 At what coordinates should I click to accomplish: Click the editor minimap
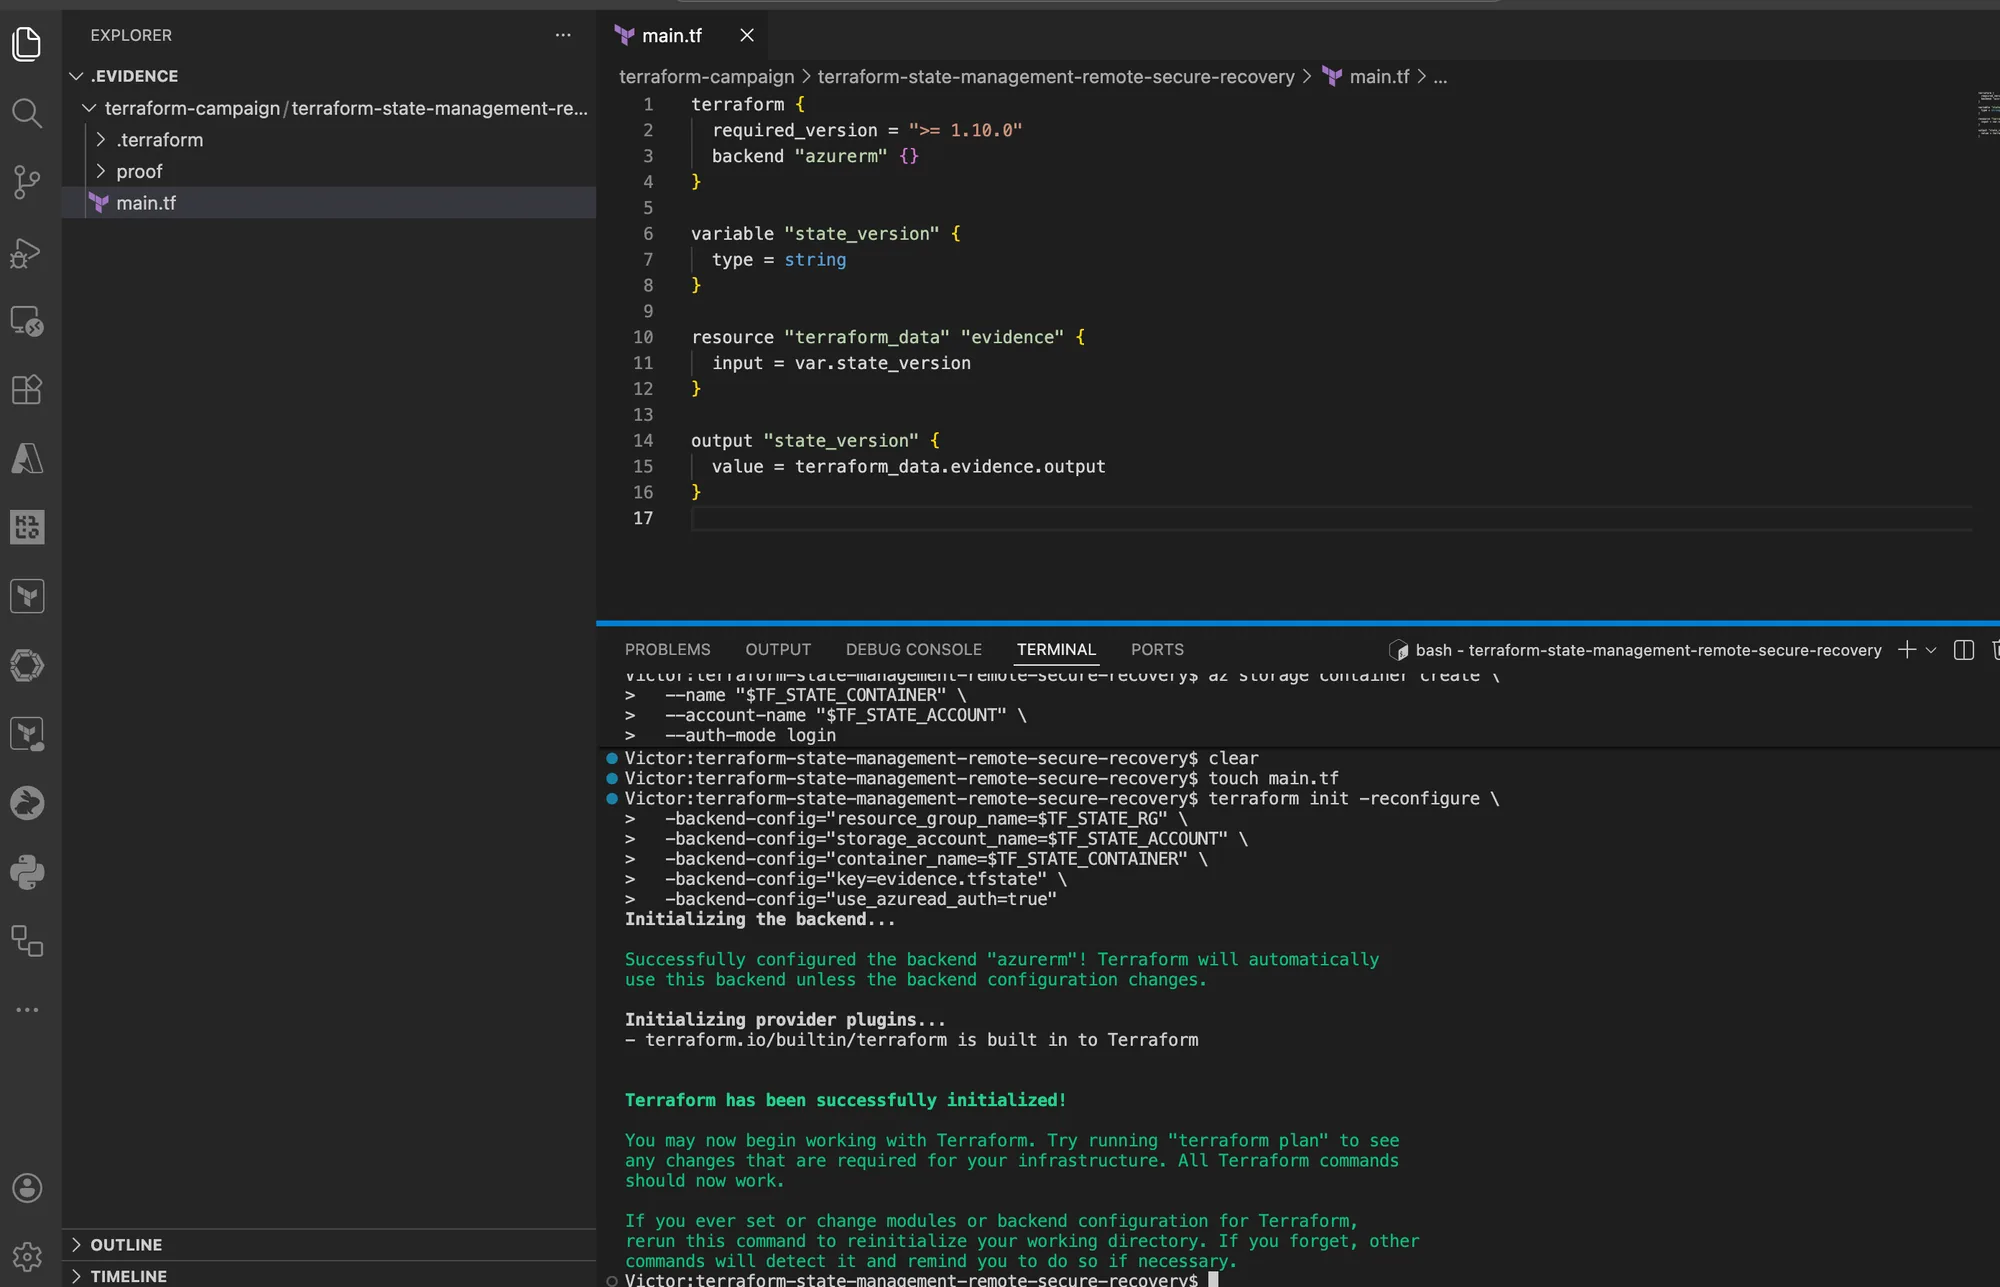coord(1987,113)
